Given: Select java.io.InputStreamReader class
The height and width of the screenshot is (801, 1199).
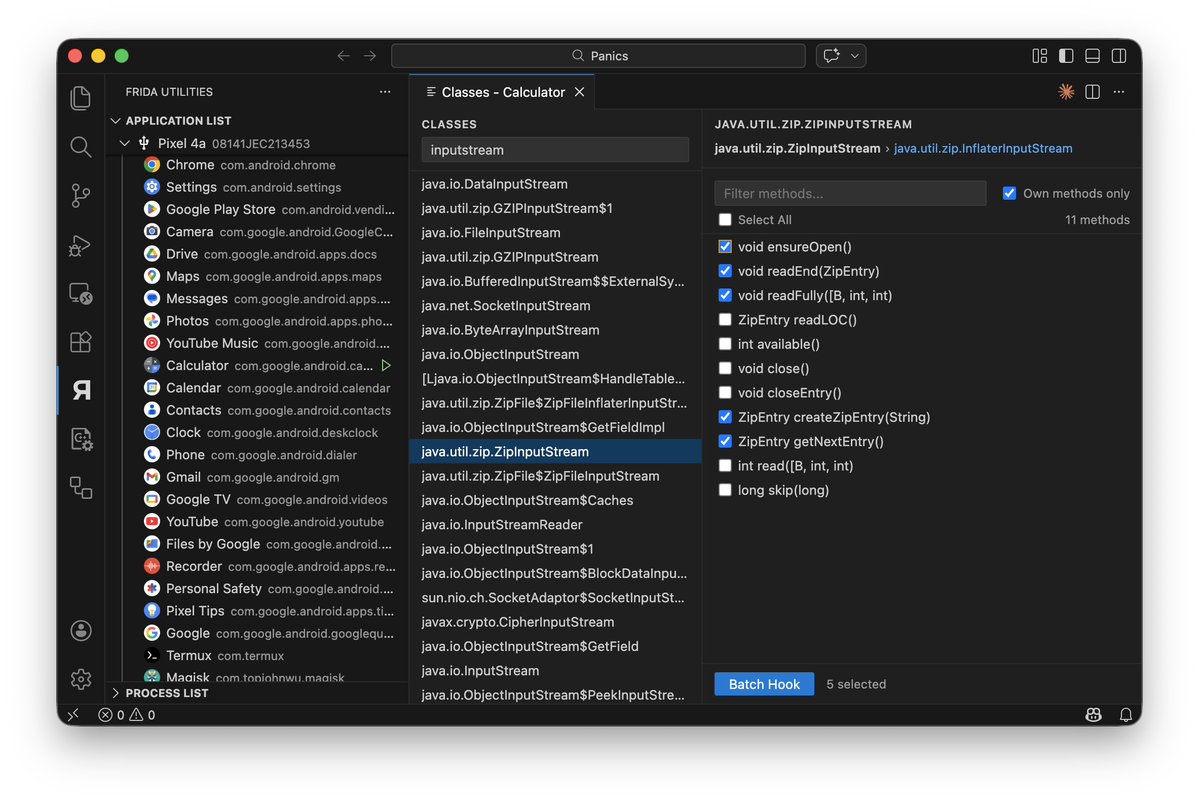Looking at the screenshot, I should coord(555,524).
